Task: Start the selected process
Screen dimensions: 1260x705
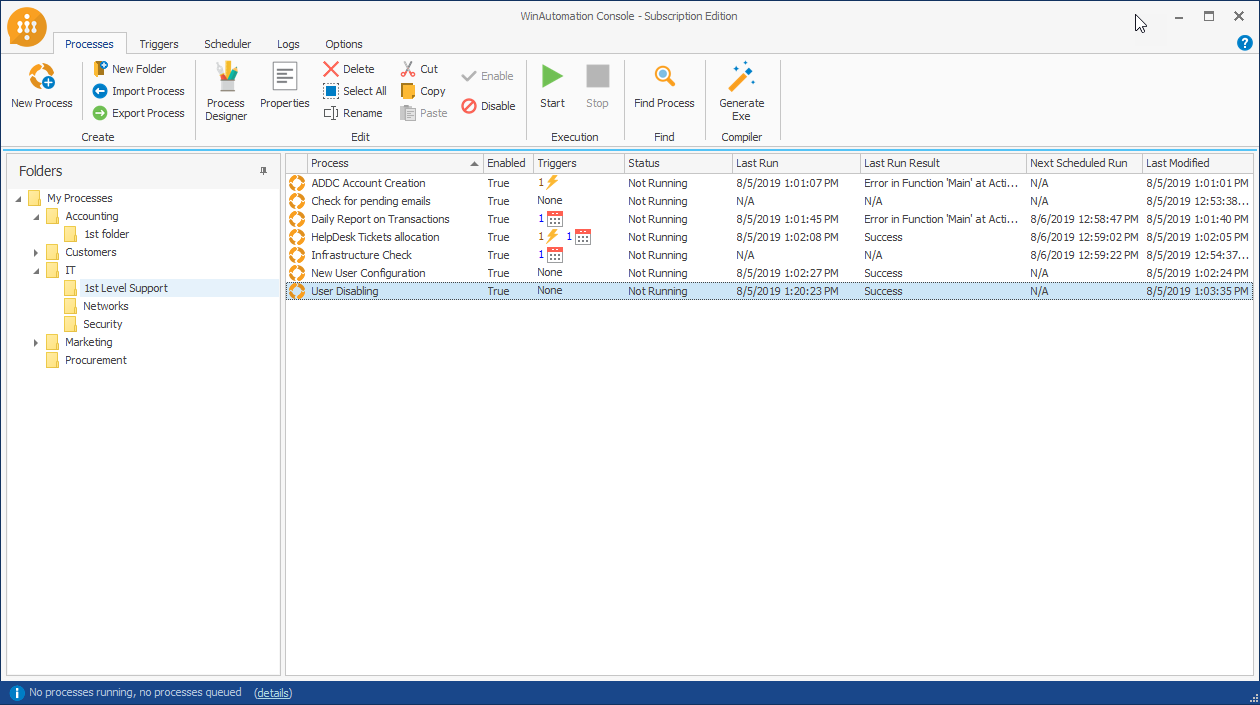Action: [x=552, y=78]
